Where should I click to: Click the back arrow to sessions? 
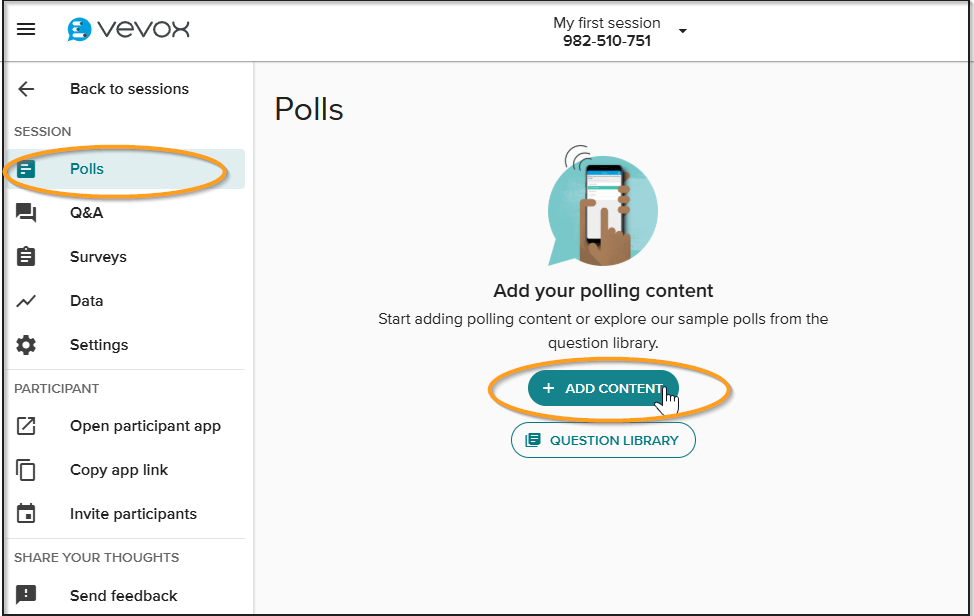(25, 89)
